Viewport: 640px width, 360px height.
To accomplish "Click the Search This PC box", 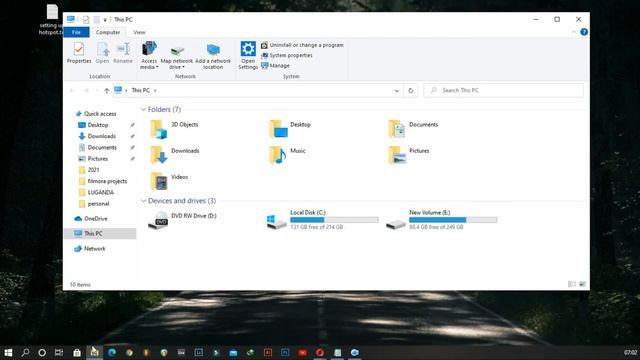I will click(504, 90).
